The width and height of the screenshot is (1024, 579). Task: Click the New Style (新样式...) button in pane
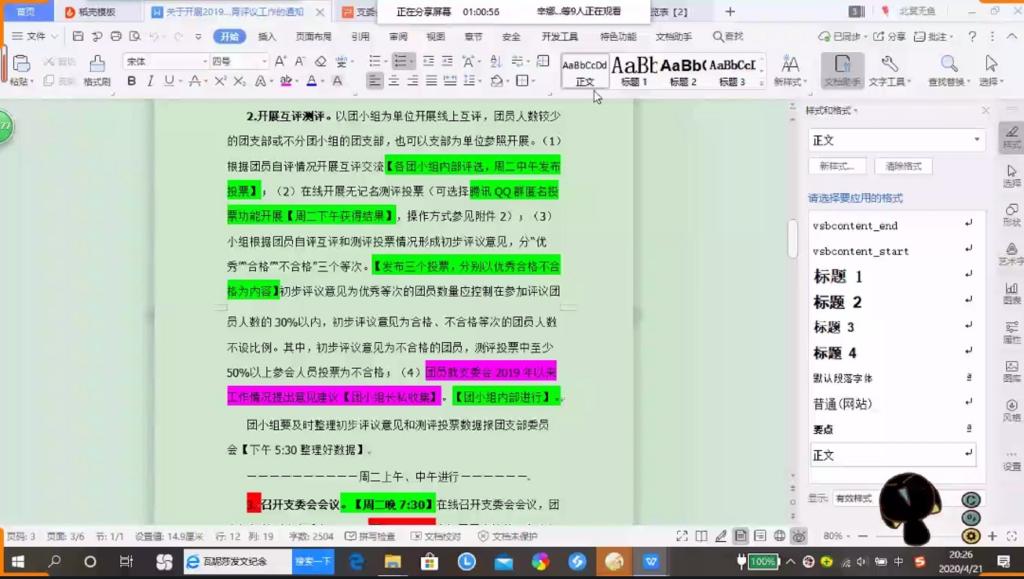pyautogui.click(x=838, y=166)
